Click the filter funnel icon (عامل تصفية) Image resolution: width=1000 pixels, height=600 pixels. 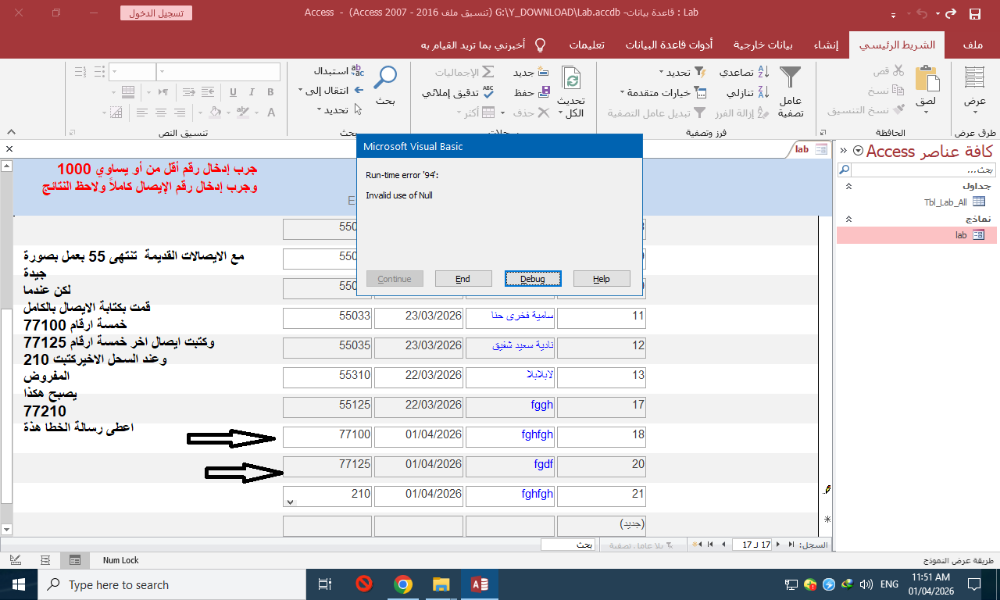[790, 80]
